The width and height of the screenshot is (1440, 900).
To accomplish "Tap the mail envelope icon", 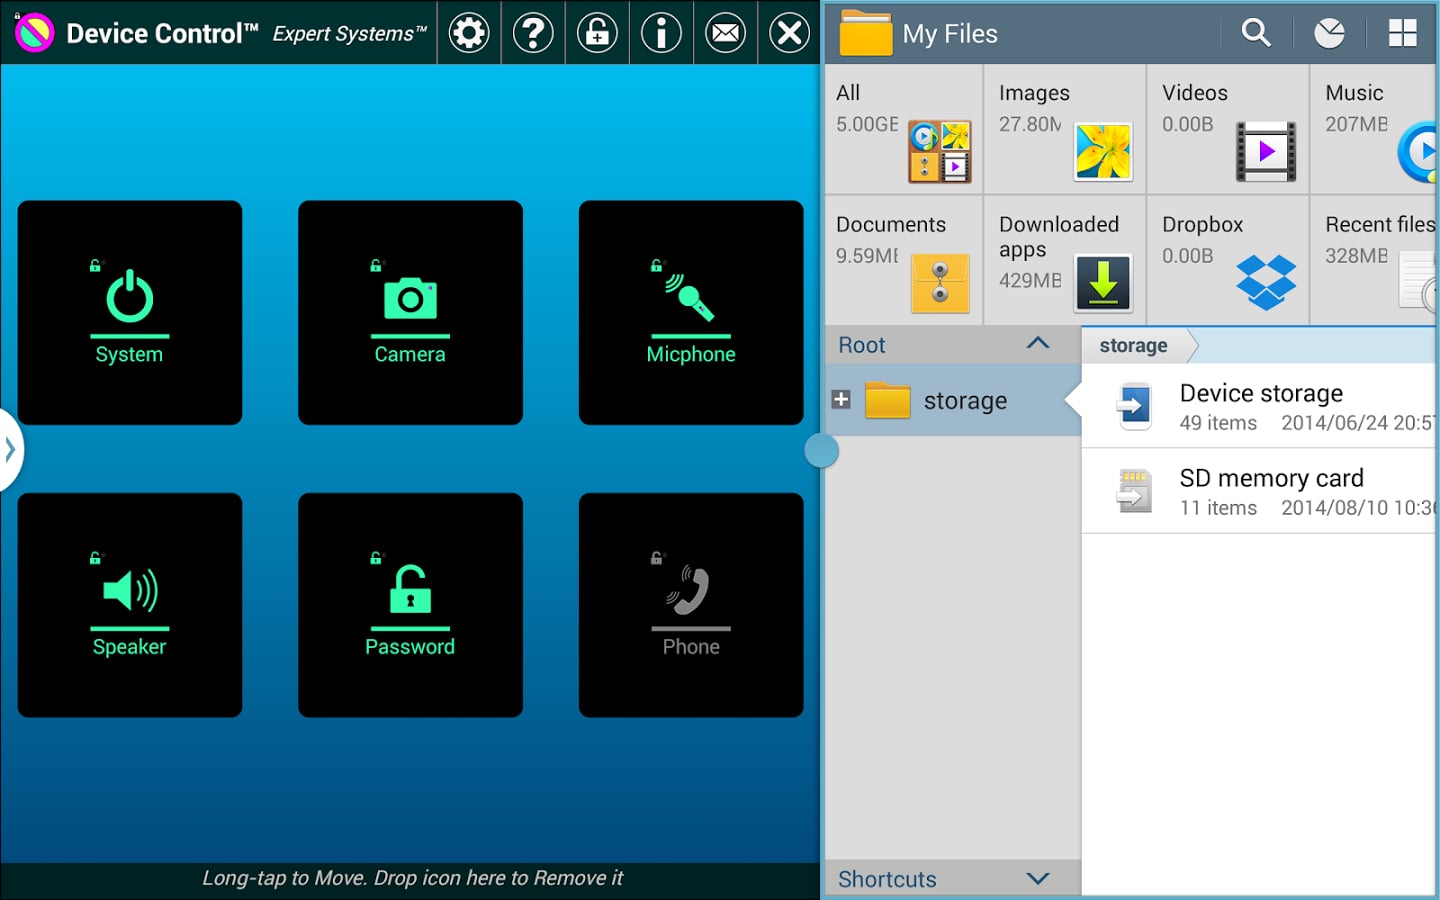I will point(725,33).
